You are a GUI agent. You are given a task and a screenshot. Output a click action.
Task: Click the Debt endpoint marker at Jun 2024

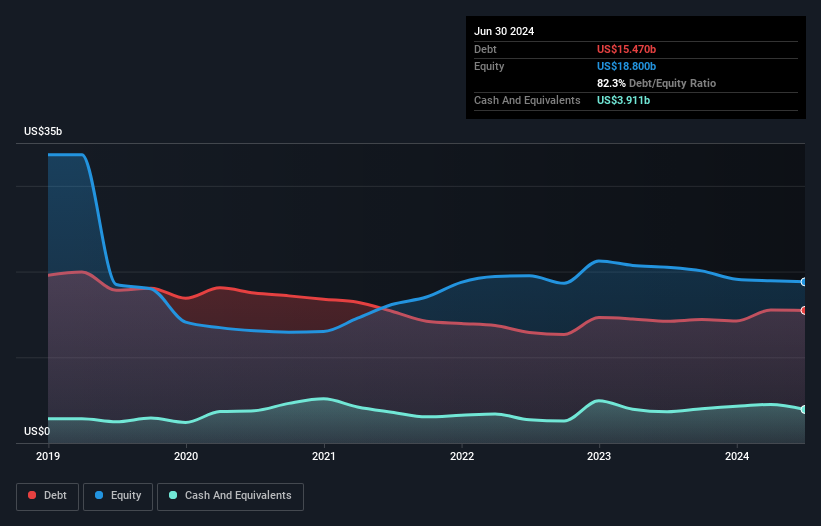point(804,310)
